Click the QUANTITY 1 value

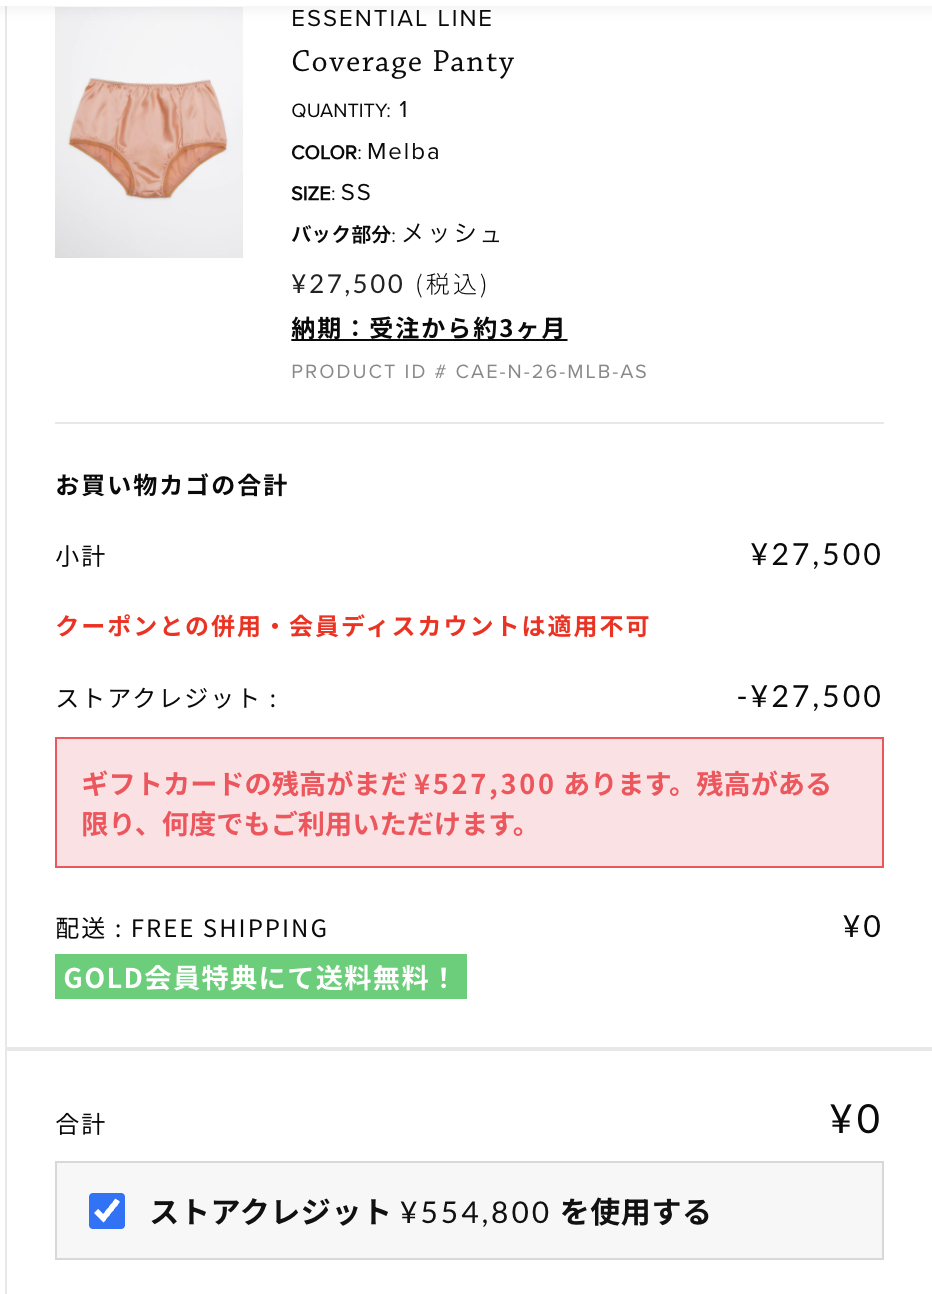coord(350,110)
